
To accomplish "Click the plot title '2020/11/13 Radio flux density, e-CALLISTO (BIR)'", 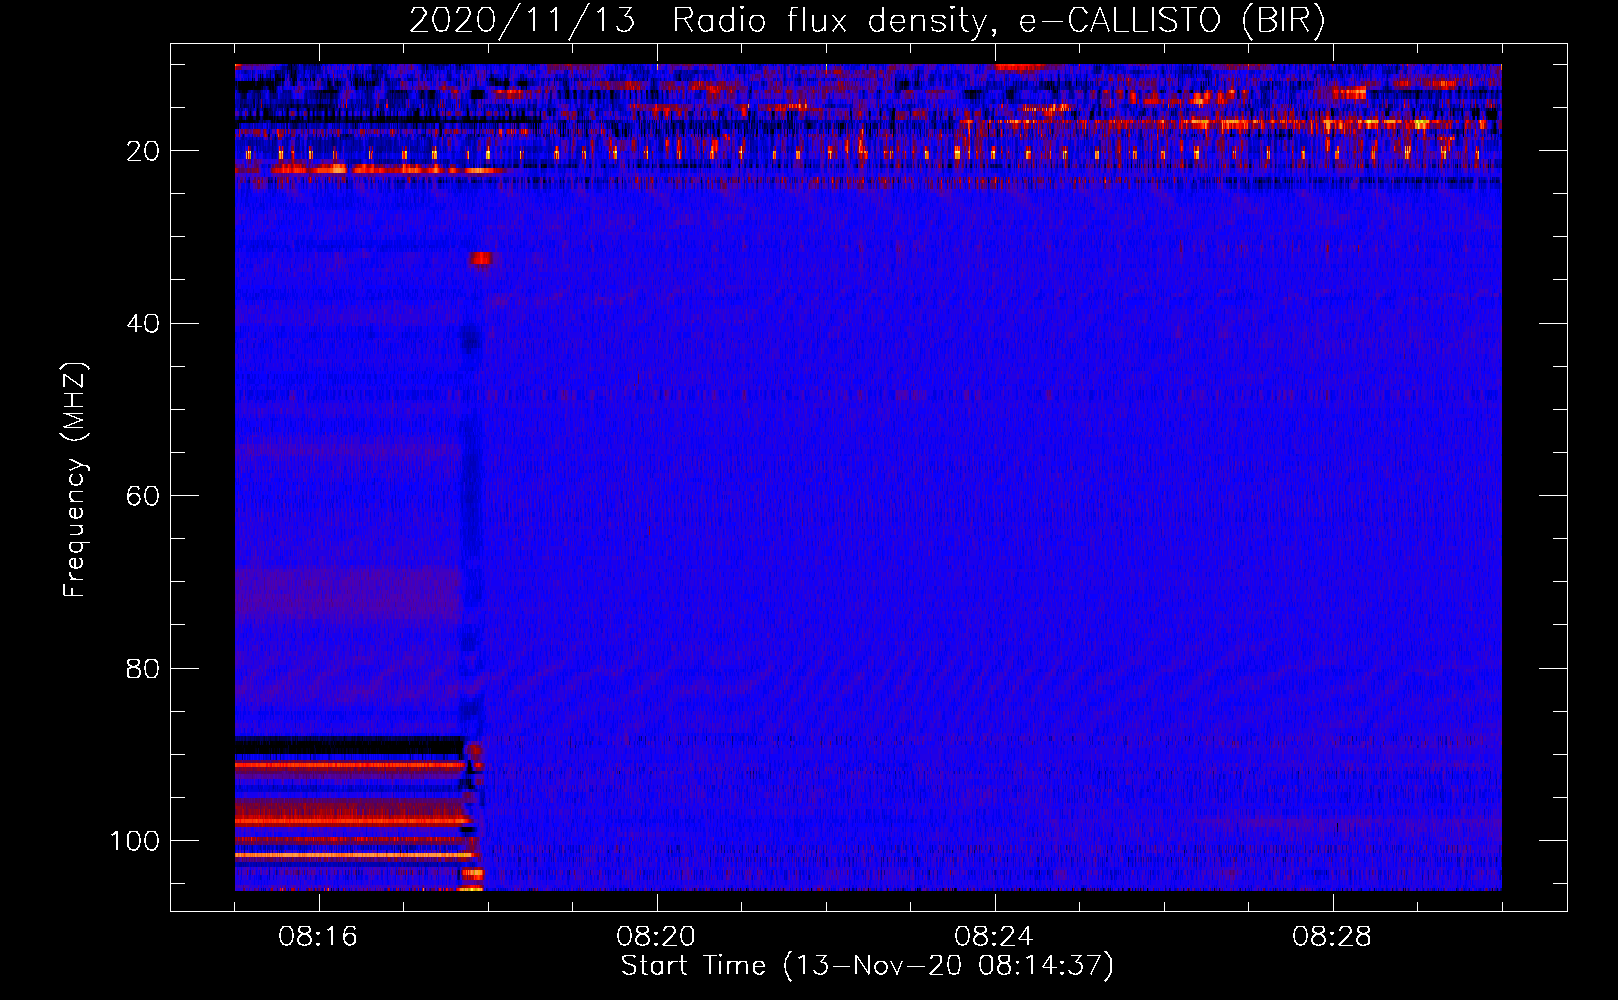I will 867,21.
